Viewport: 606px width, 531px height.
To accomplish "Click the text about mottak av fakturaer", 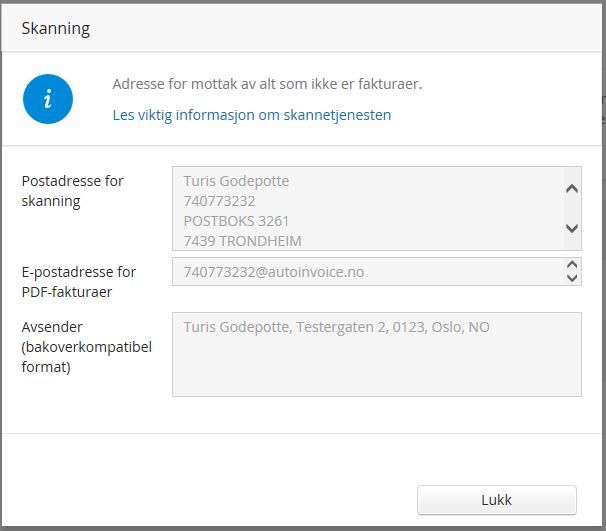I will [x=267, y=84].
